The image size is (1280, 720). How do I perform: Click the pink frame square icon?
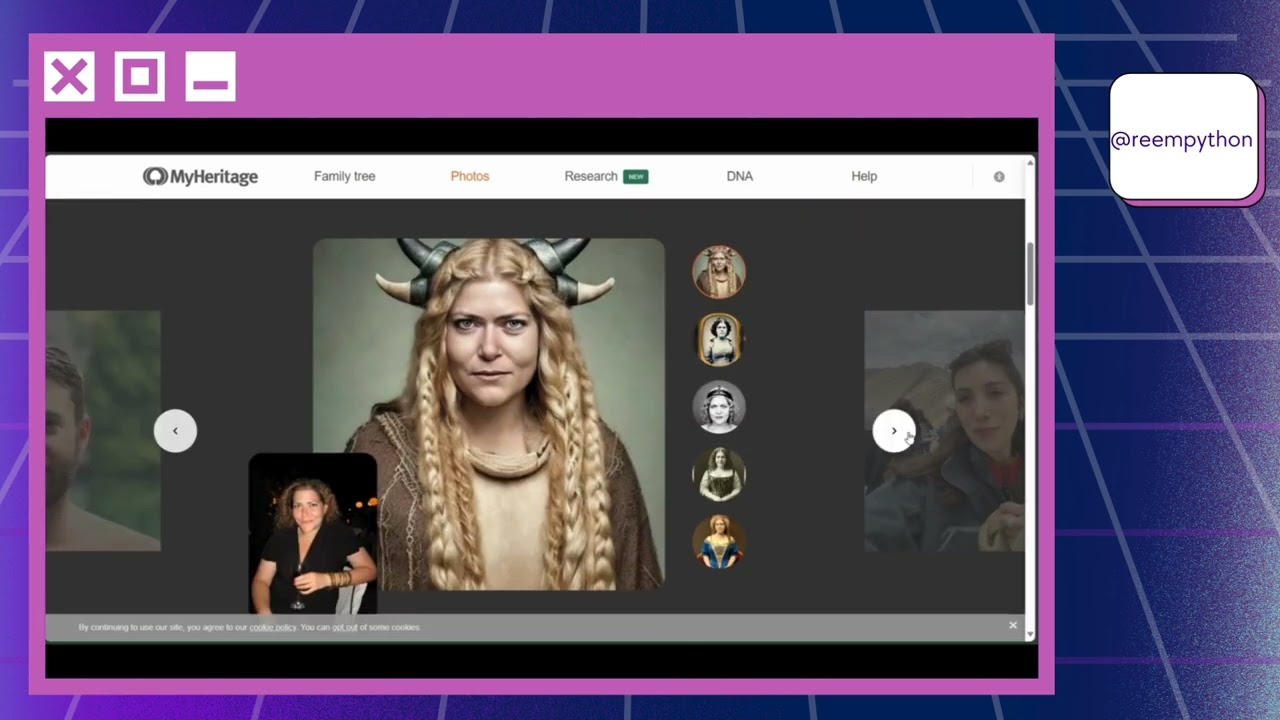point(140,77)
